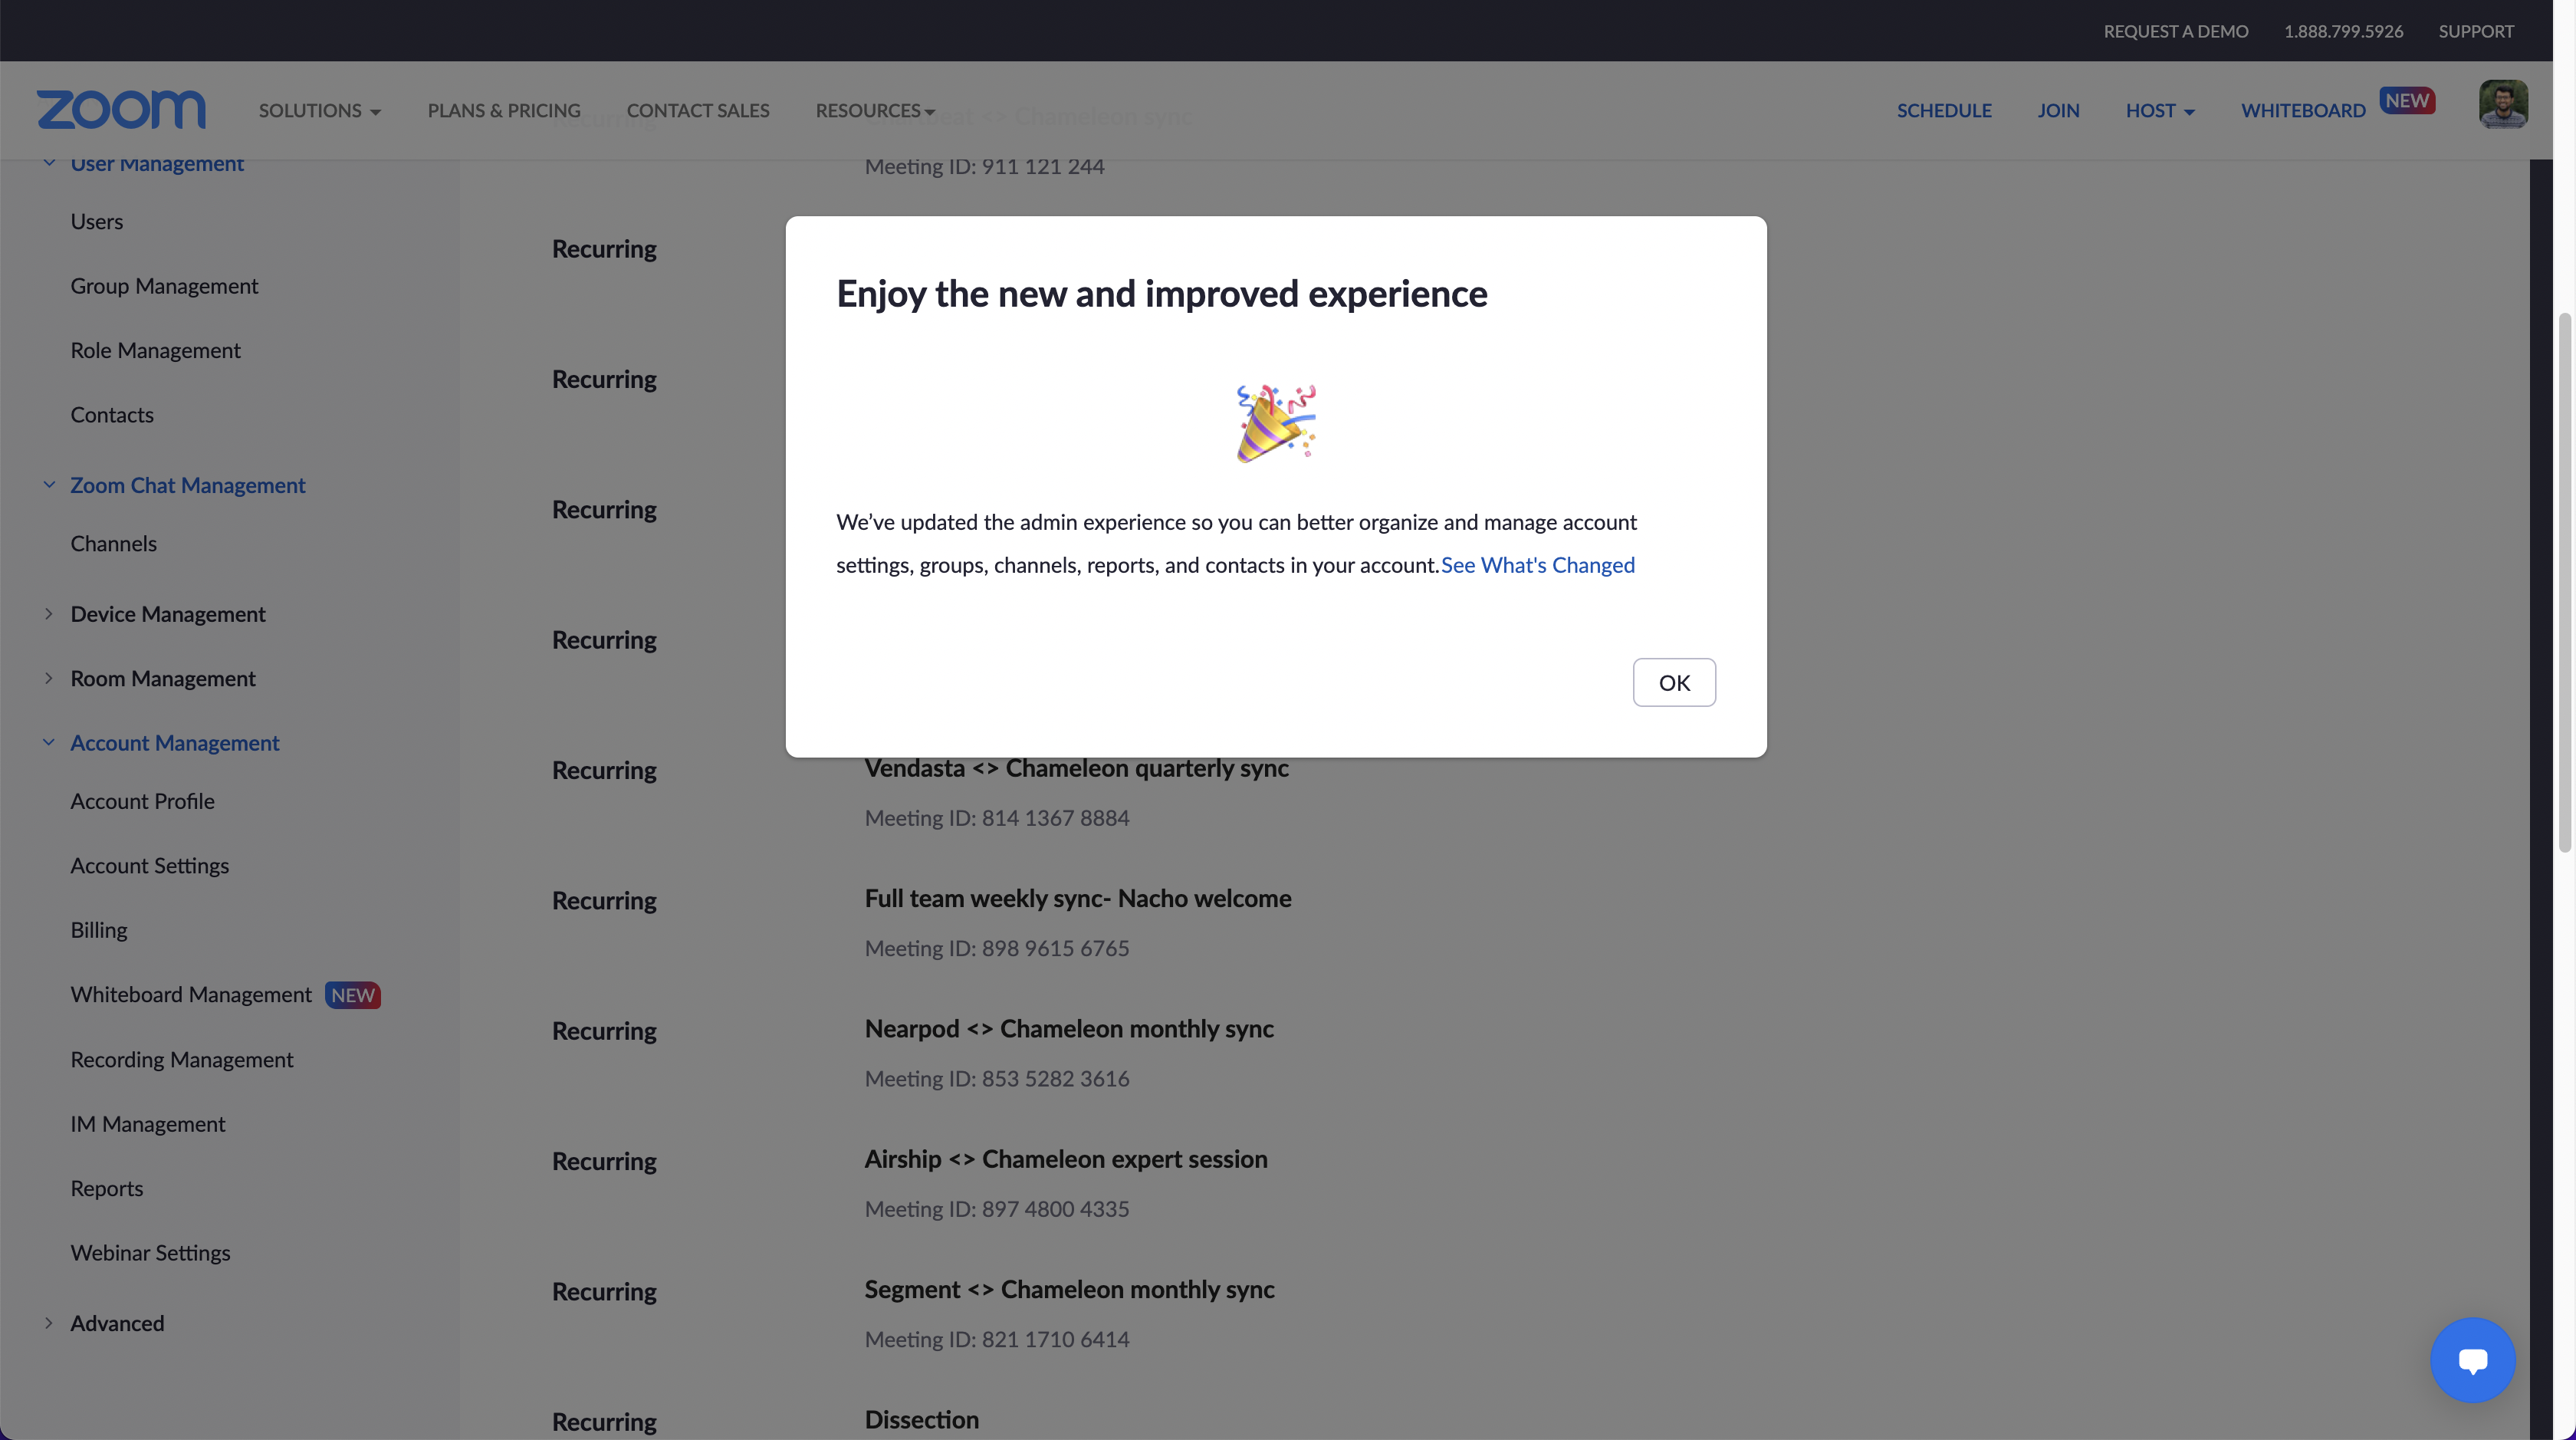Viewport: 2576px width, 1440px height.
Task: Expand the Advanced section chevron
Action: [x=49, y=1323]
